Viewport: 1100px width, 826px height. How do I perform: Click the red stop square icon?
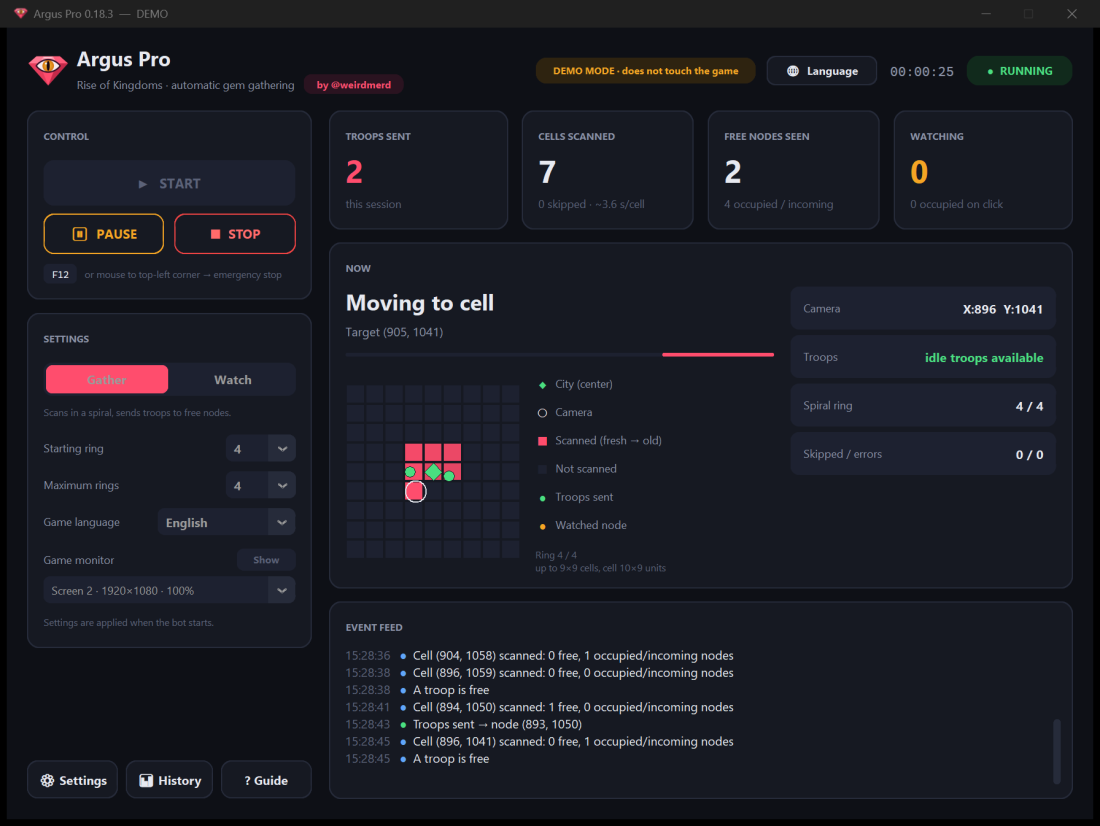coord(215,234)
